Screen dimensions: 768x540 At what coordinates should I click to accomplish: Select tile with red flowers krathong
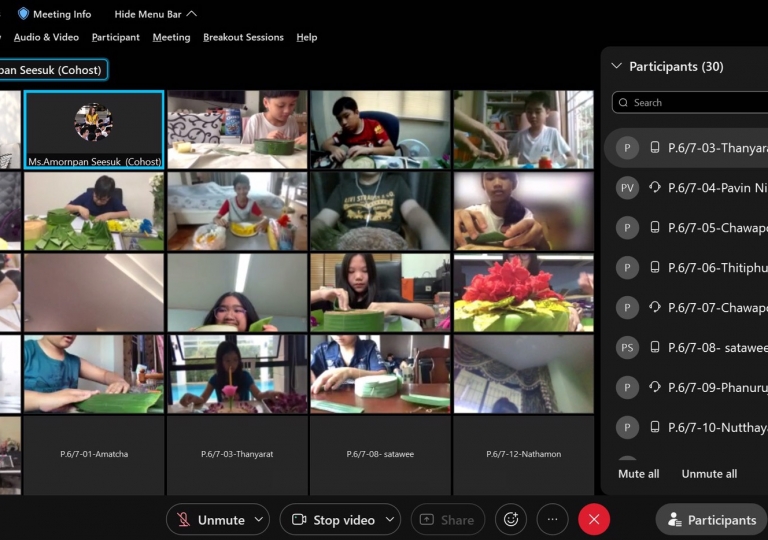(x=524, y=293)
